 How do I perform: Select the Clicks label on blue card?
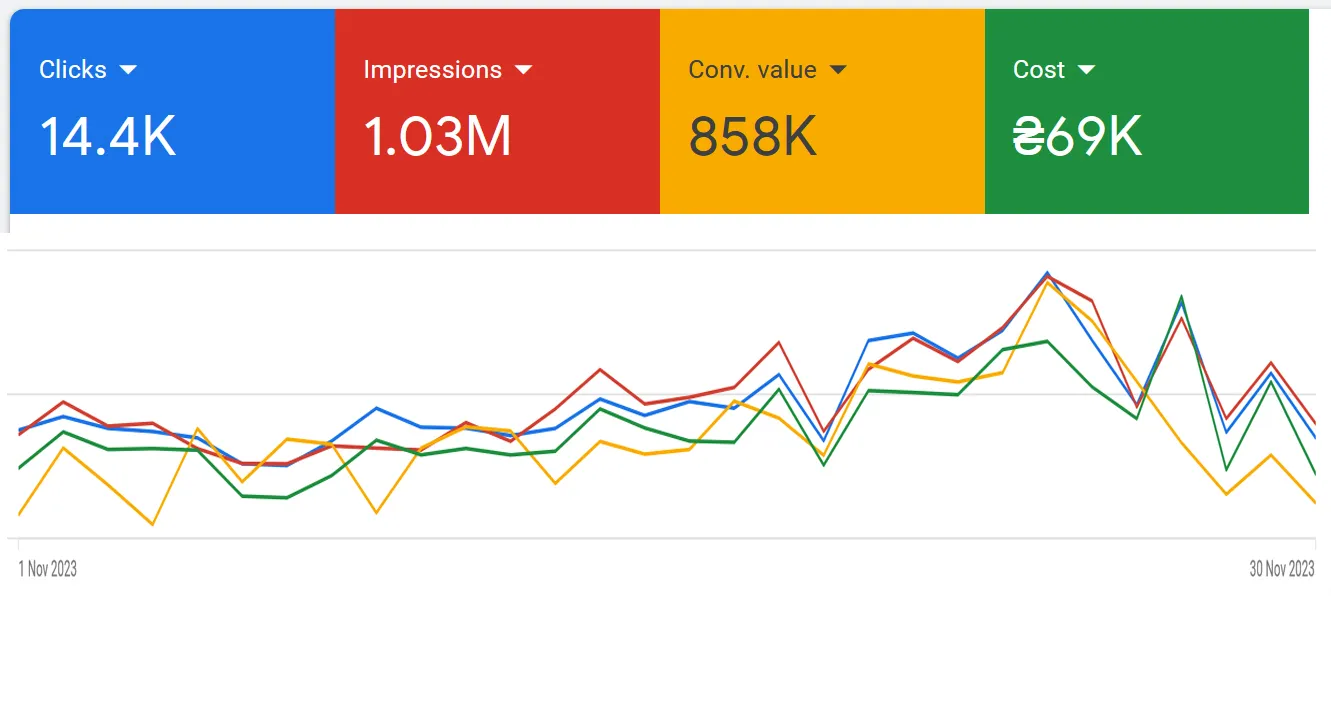coord(73,70)
